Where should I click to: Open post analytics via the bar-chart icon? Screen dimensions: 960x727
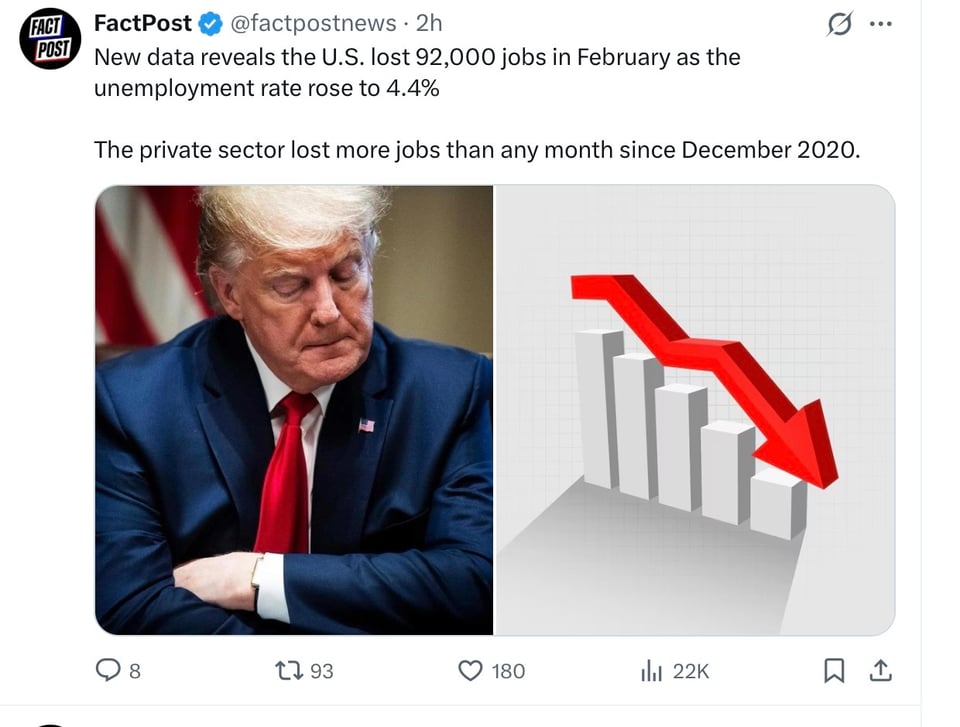(651, 671)
